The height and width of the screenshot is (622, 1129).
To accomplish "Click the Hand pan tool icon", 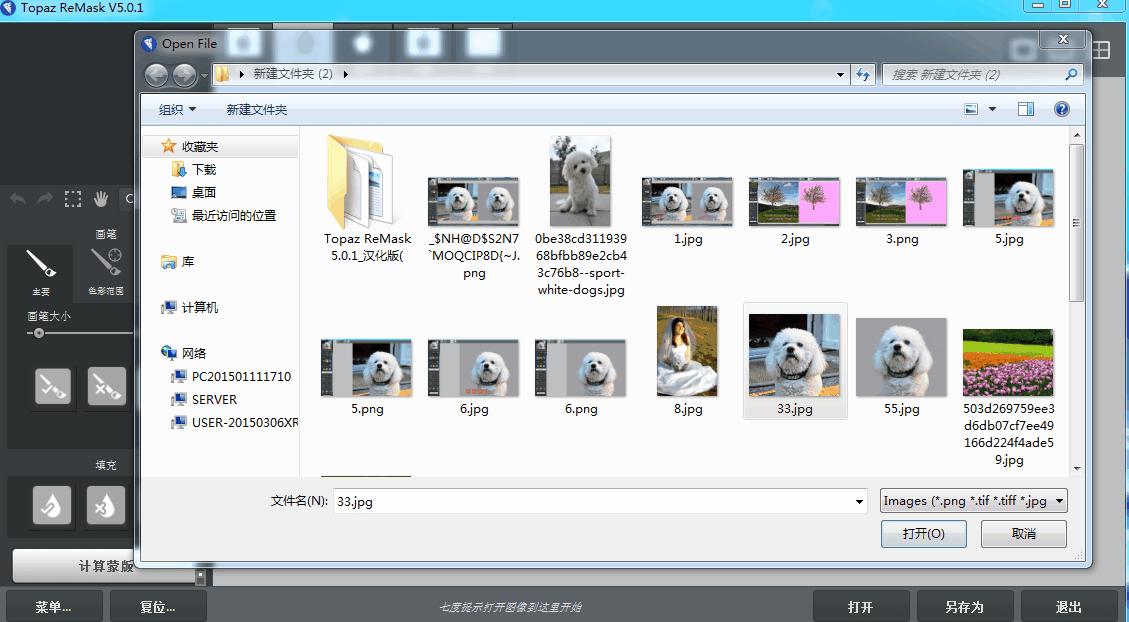I will point(100,198).
